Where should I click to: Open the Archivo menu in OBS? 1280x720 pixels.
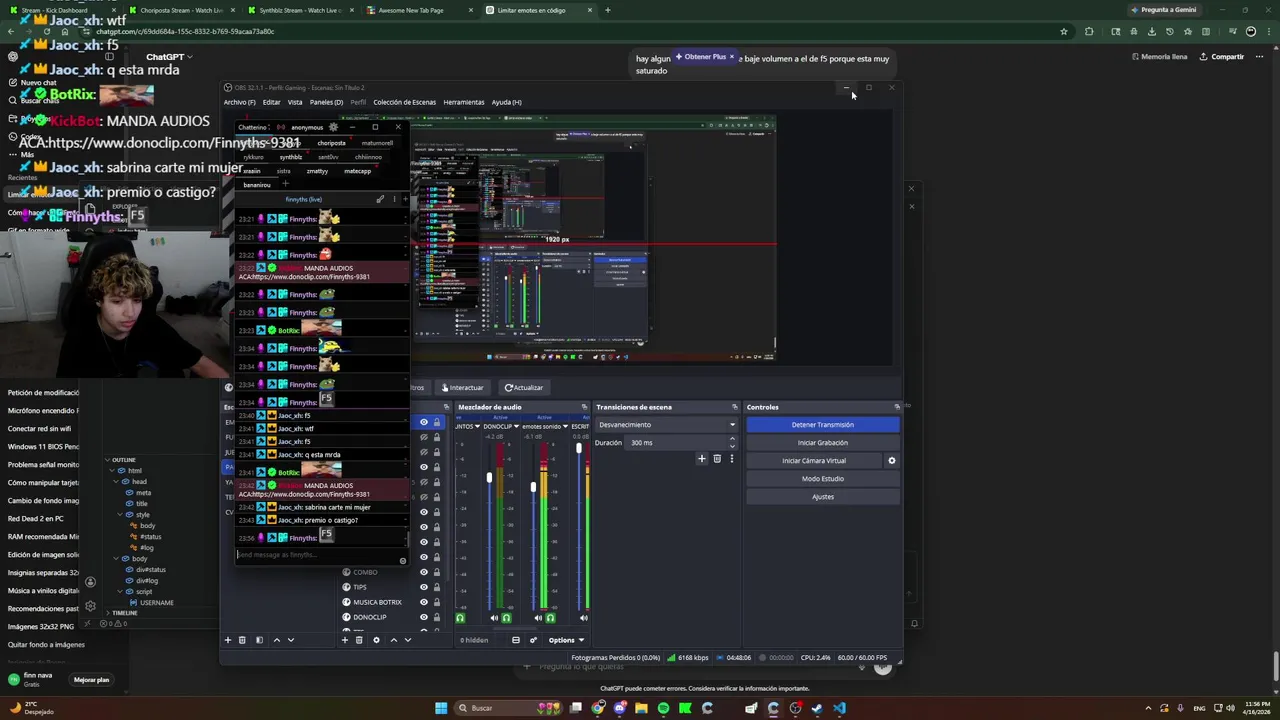pos(239,102)
